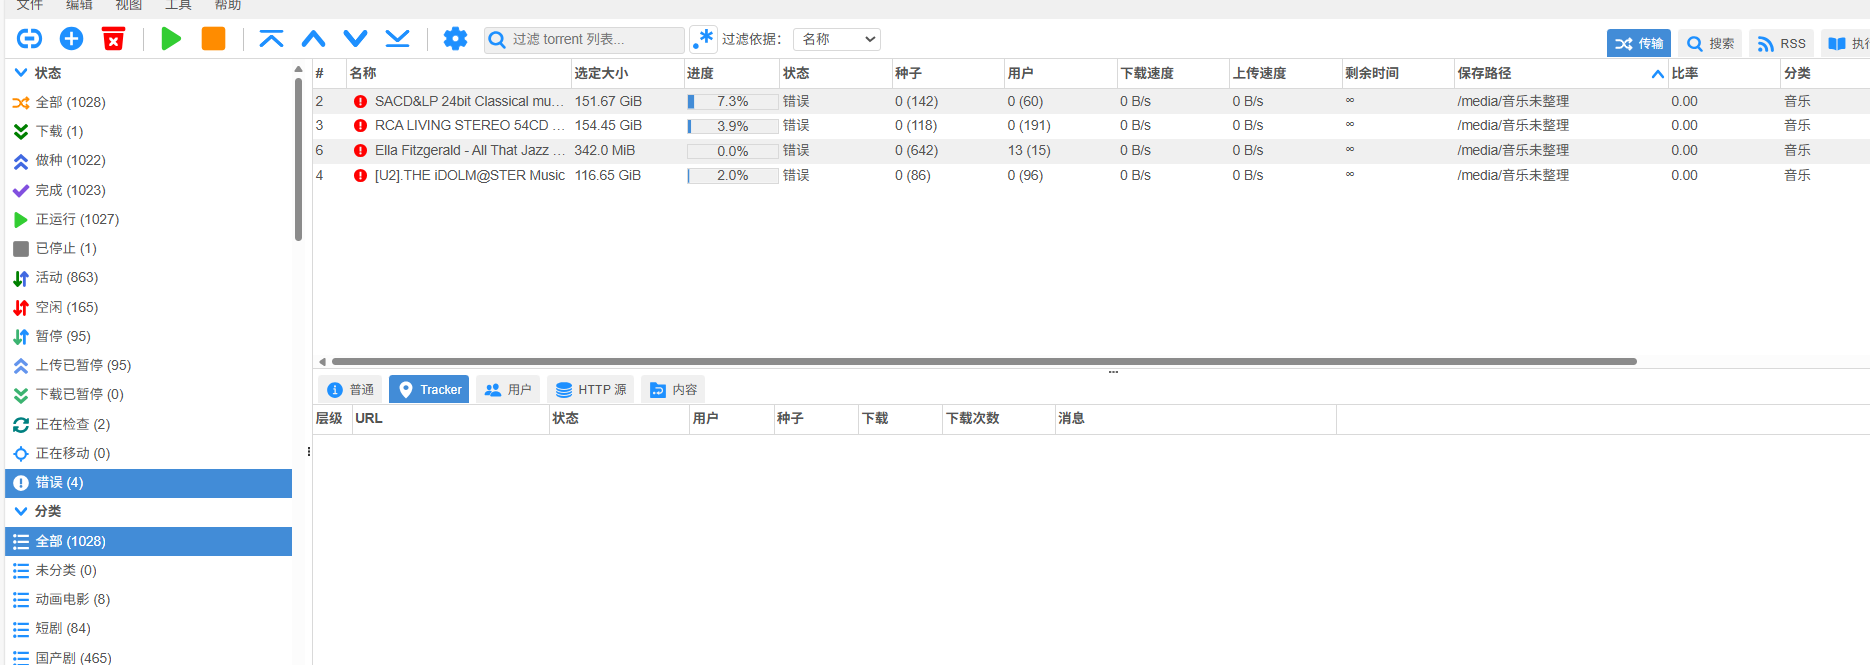Select the 未分类 (0) category
The image size is (1870, 665).
[x=148, y=570]
